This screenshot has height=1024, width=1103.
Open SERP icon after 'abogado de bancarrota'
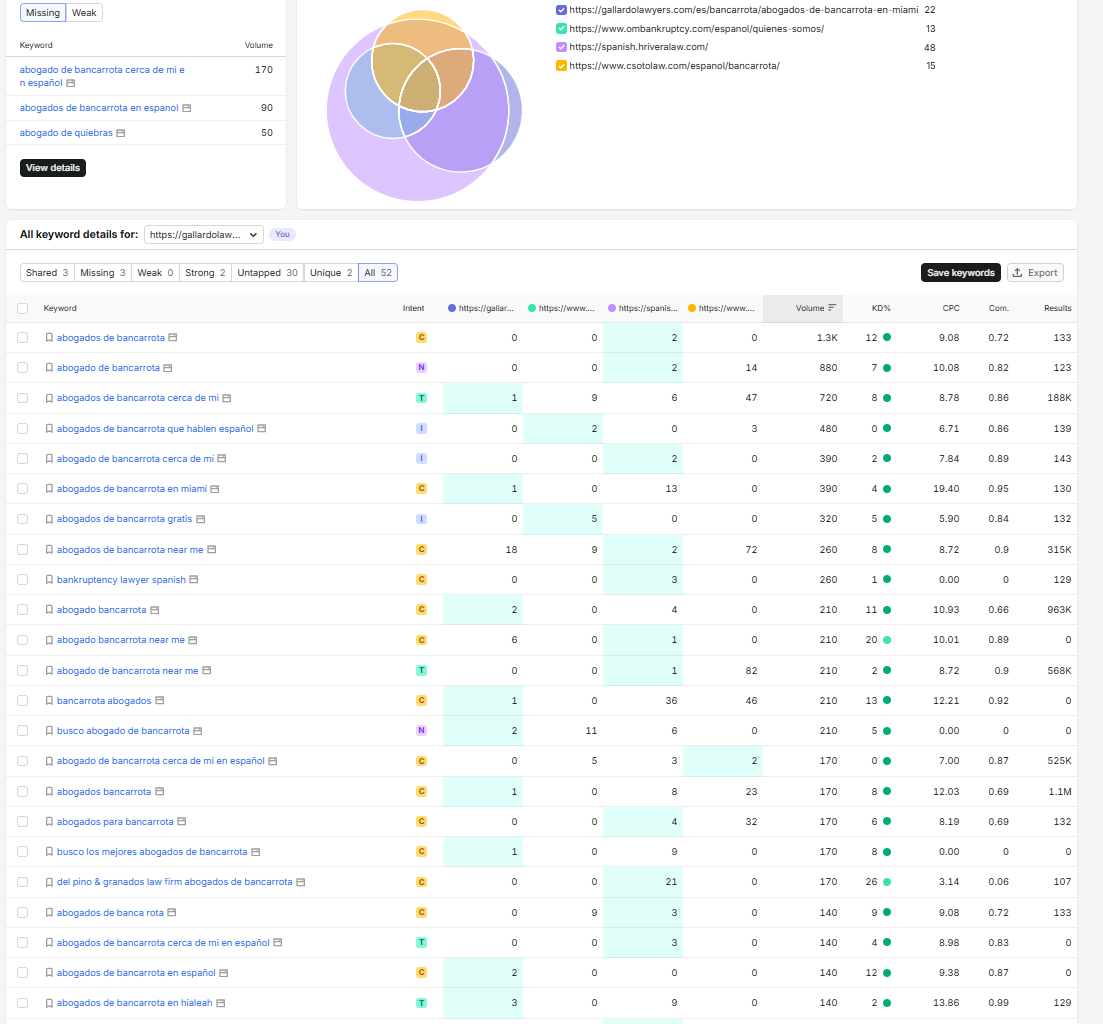click(167, 368)
